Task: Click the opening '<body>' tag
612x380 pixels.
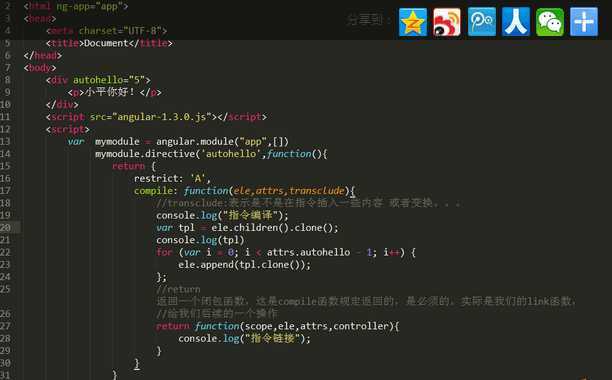Action: (x=39, y=67)
